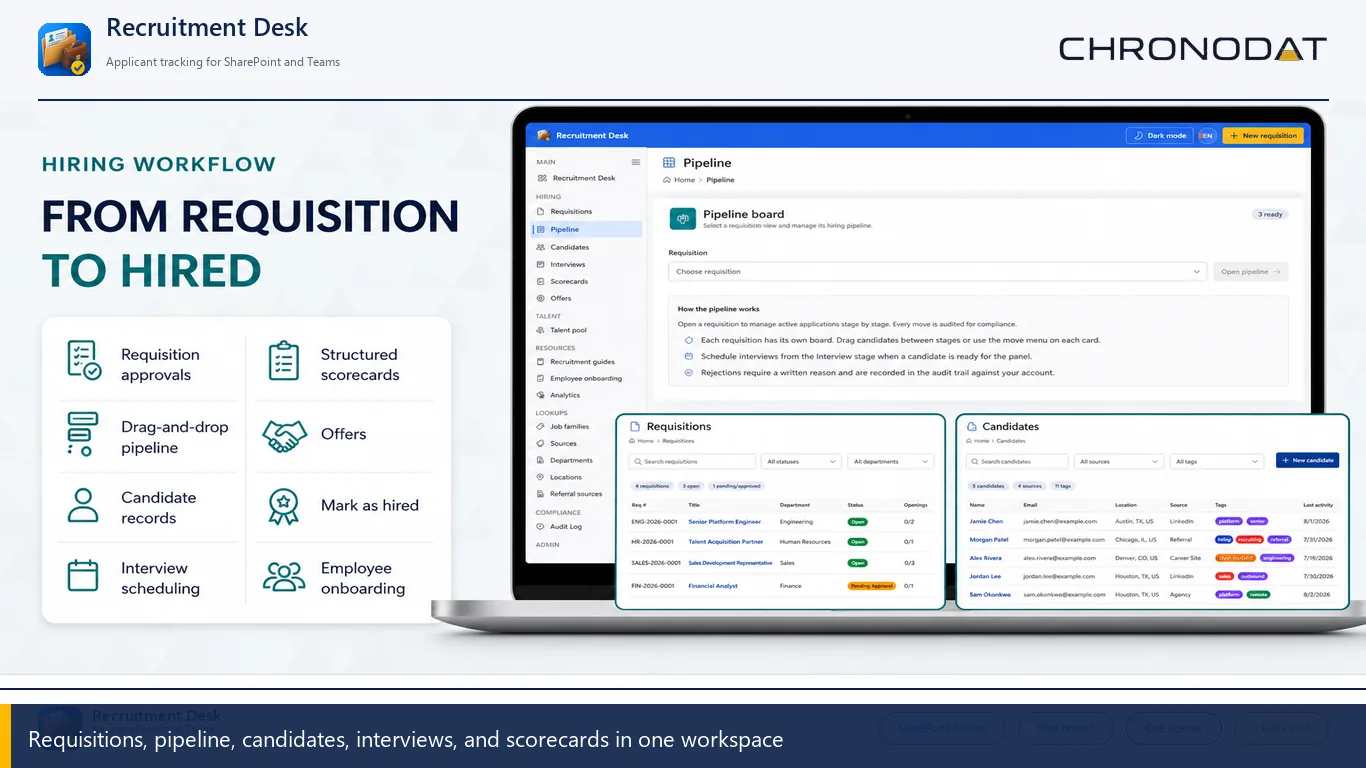Click the Recruitment Desk product logo at top left of the page
Screen dimensions: 1366x768
pyautogui.click(x=64, y=50)
